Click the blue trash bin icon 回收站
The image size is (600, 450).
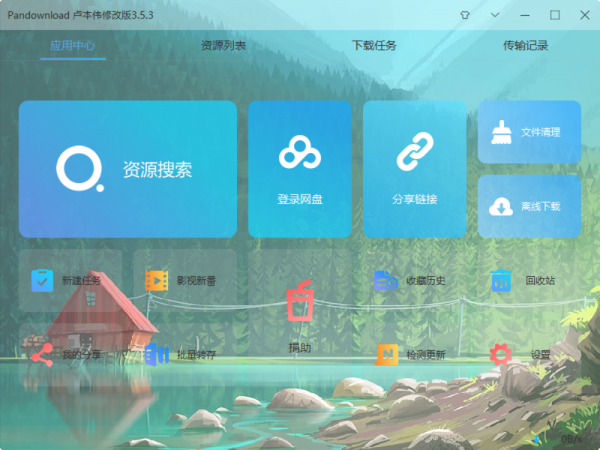click(x=501, y=280)
